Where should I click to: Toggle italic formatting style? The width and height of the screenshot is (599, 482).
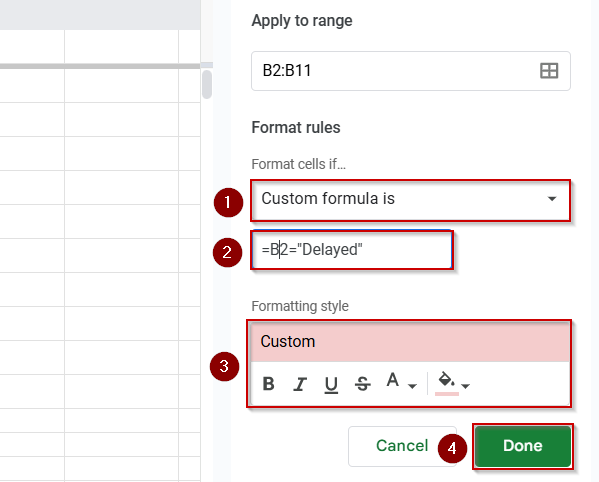pyautogui.click(x=300, y=384)
